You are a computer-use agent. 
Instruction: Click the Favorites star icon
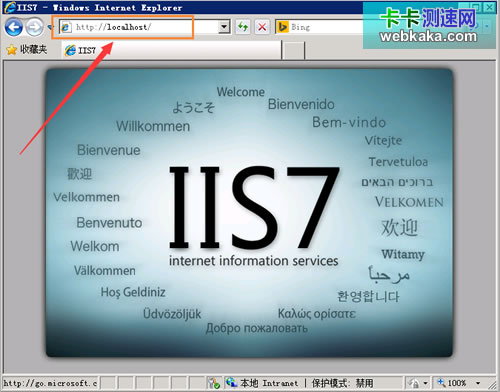coord(11,50)
